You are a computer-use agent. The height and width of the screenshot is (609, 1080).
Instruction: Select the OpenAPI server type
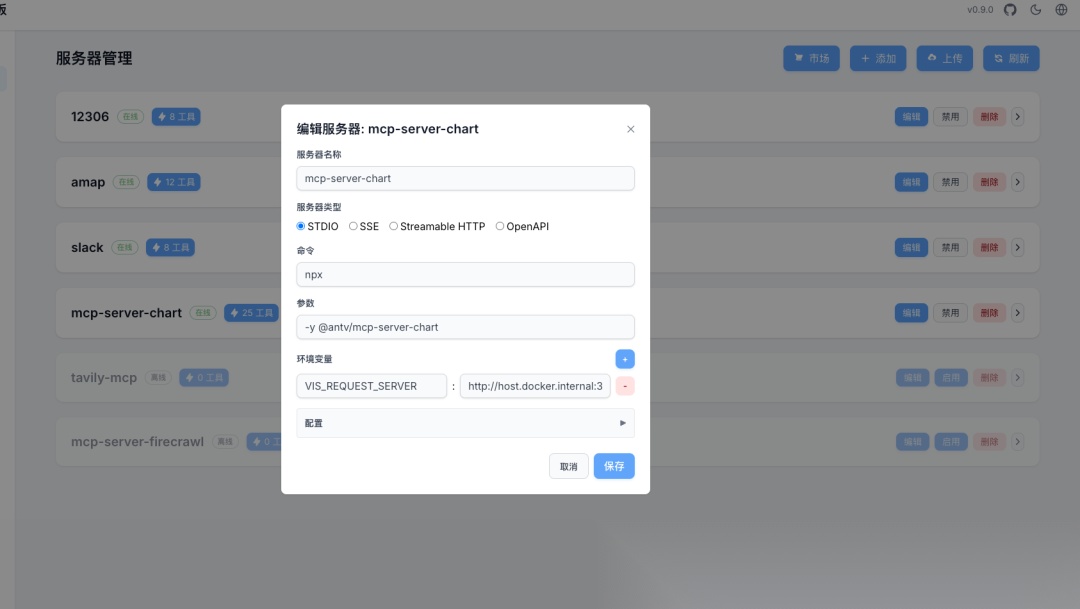[x=499, y=226]
